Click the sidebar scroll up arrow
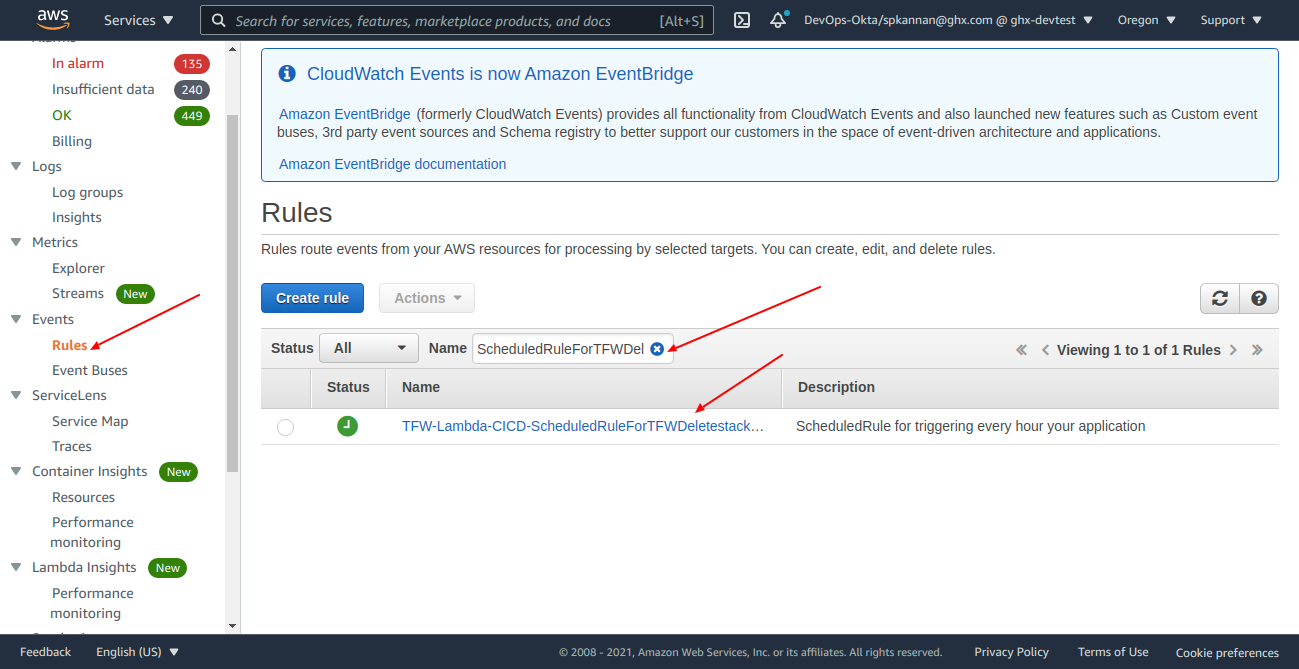The width and height of the screenshot is (1299, 669). tap(233, 48)
